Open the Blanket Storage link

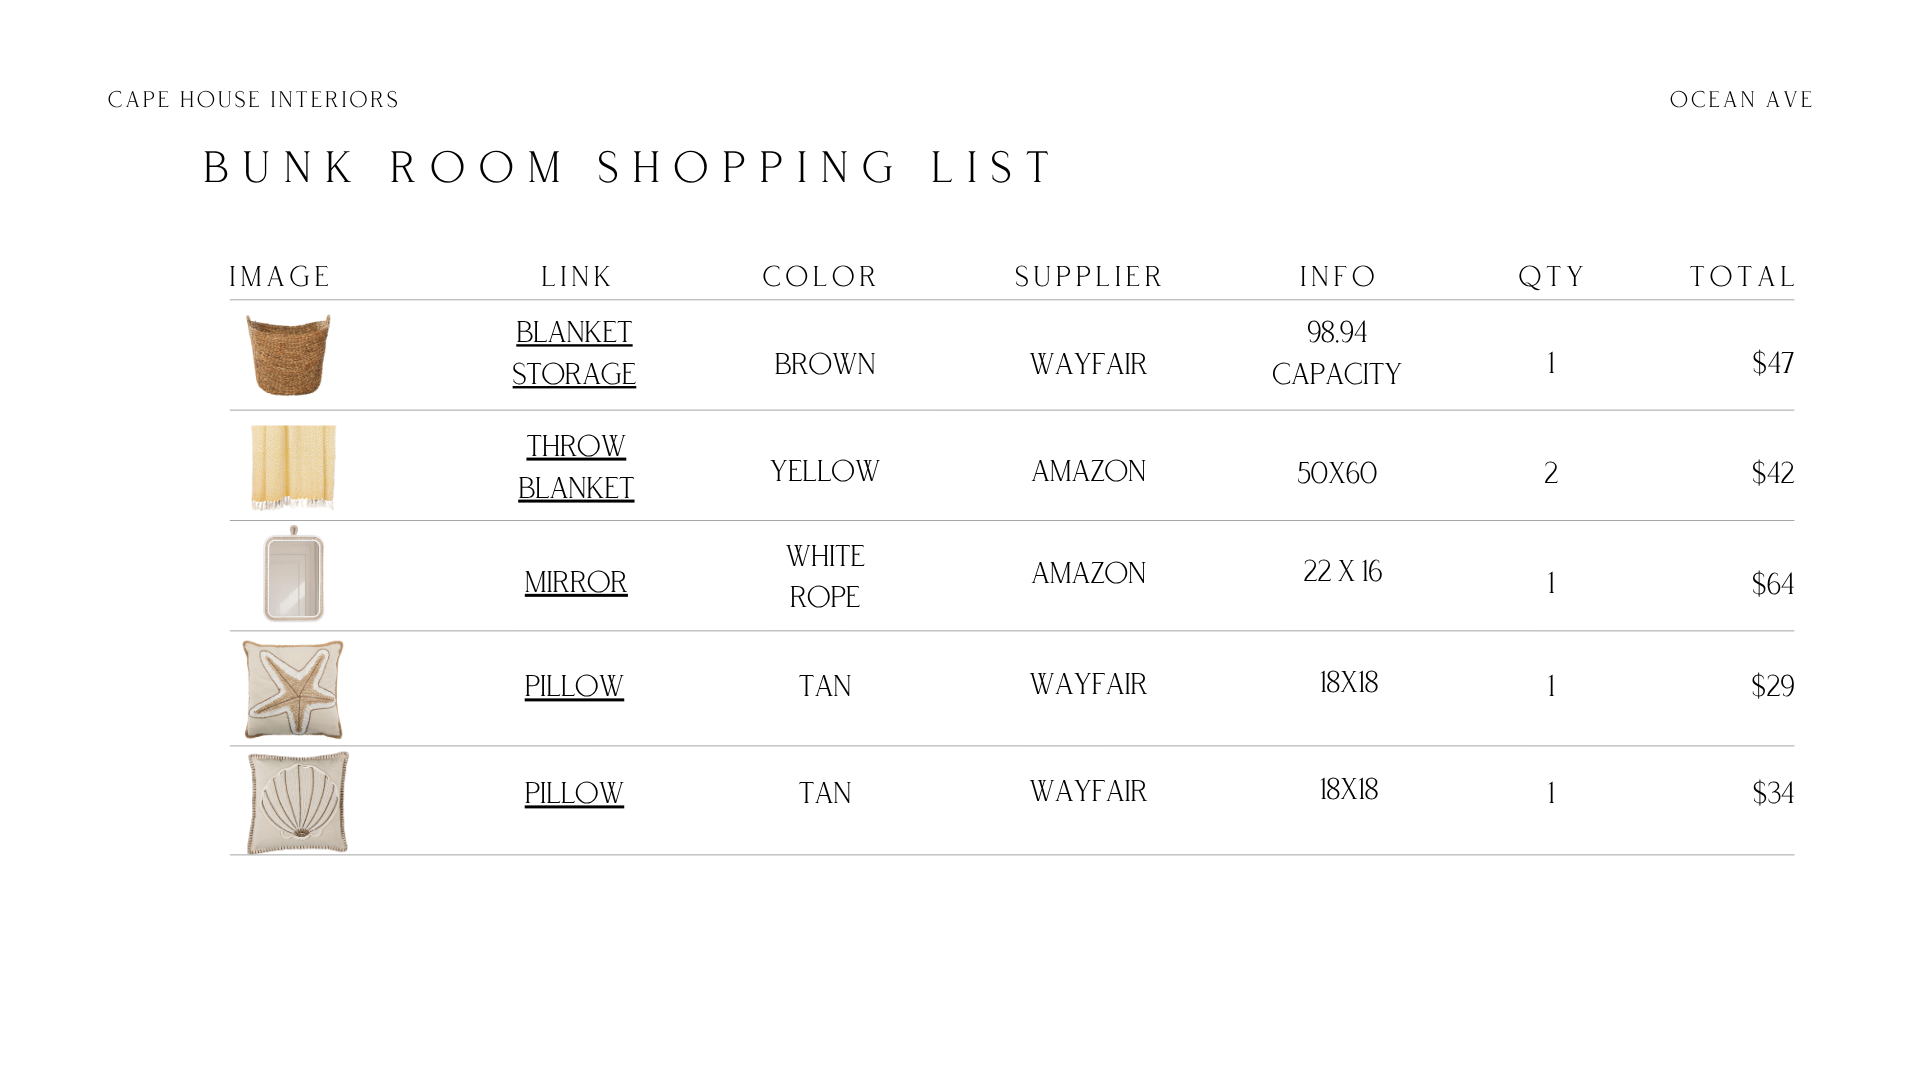[574, 353]
